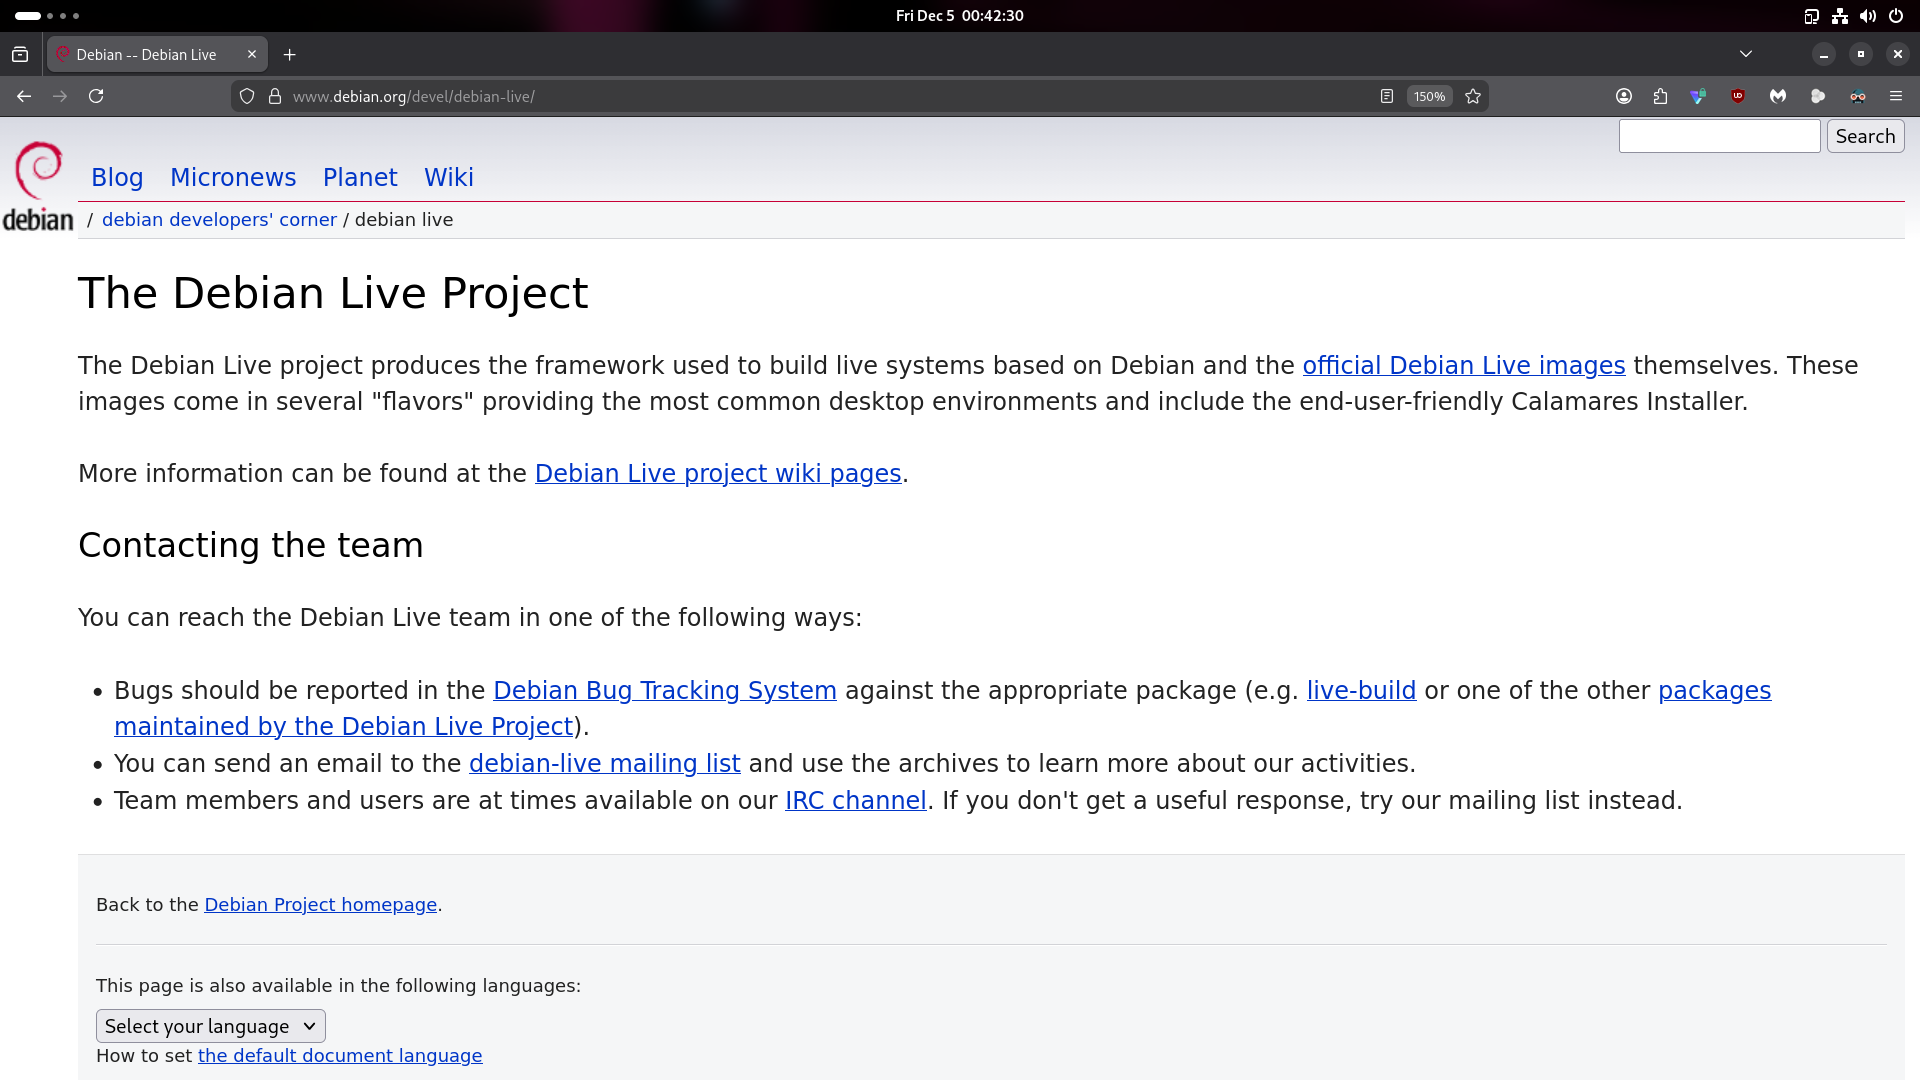
Task: Bookmark this page with the star icon
Action: (x=1473, y=96)
